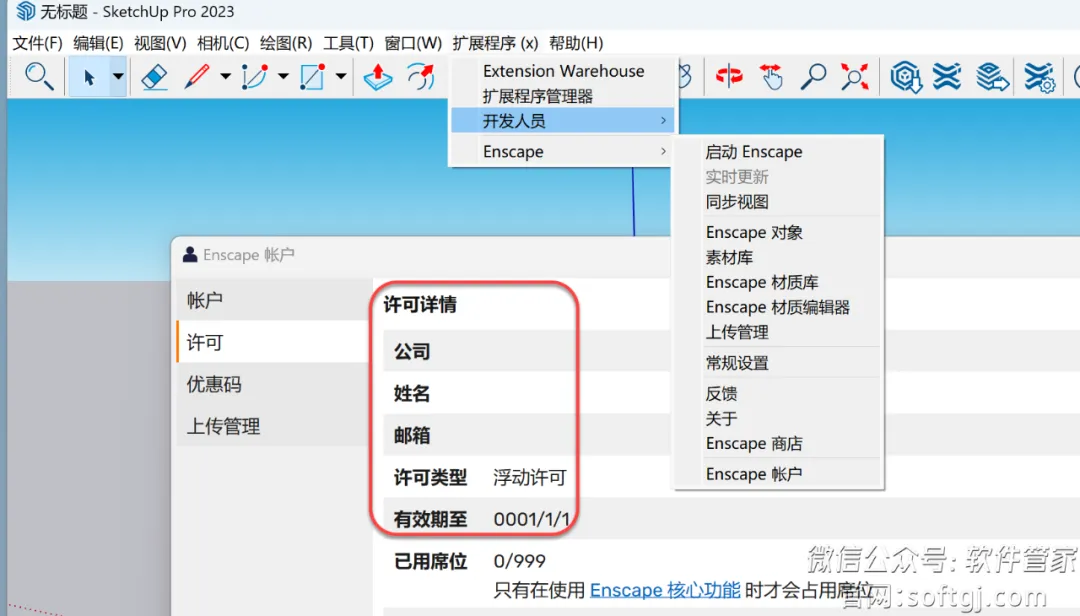Click the 邮箱 field label

tap(412, 435)
